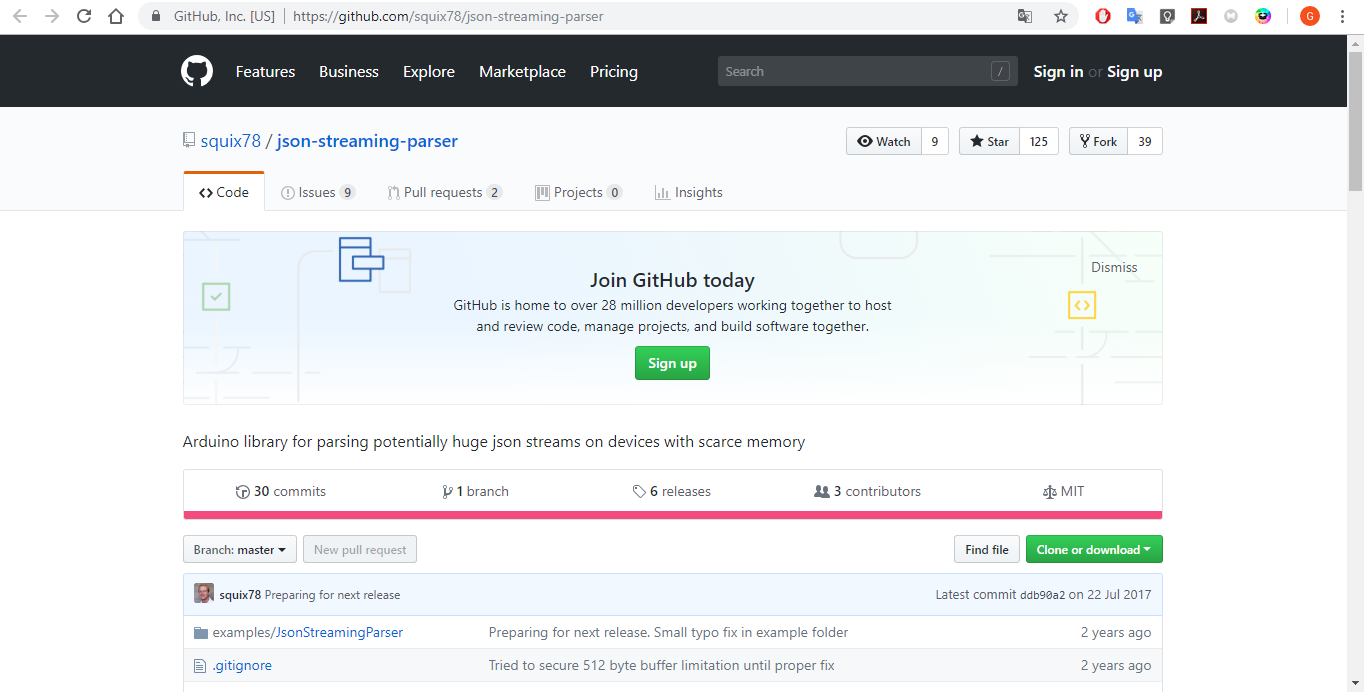Click the page vertical scrollbar thumb
The height and width of the screenshot is (694, 1368).
1356,121
